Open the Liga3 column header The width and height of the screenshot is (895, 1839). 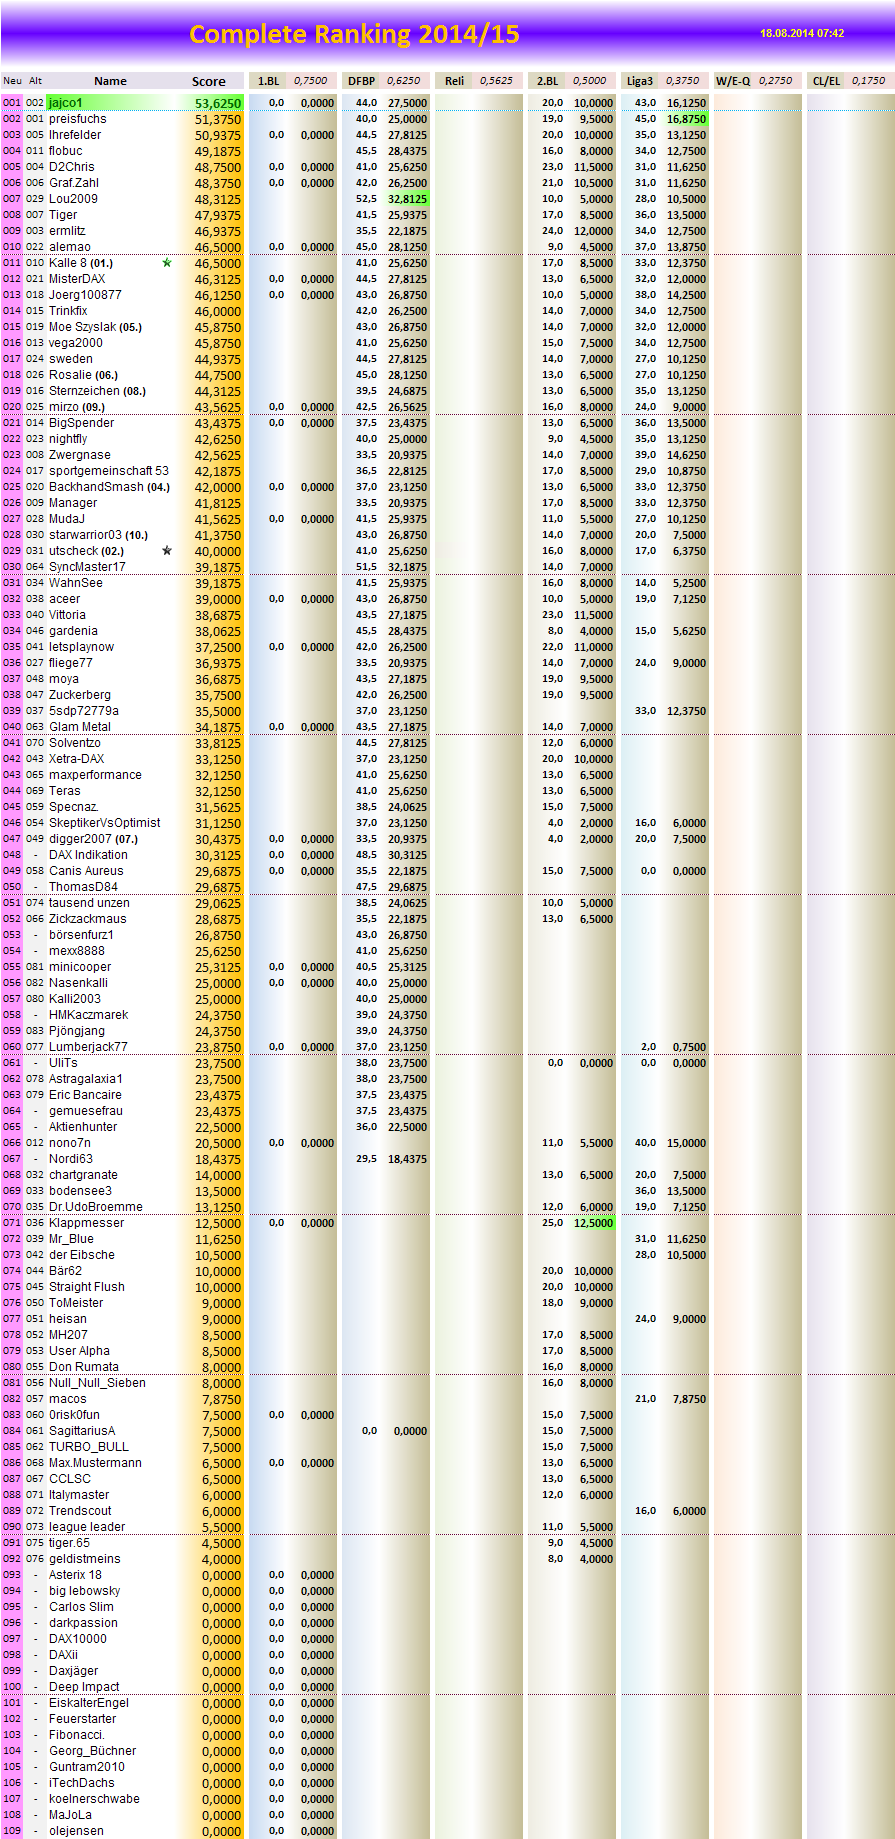click(640, 81)
